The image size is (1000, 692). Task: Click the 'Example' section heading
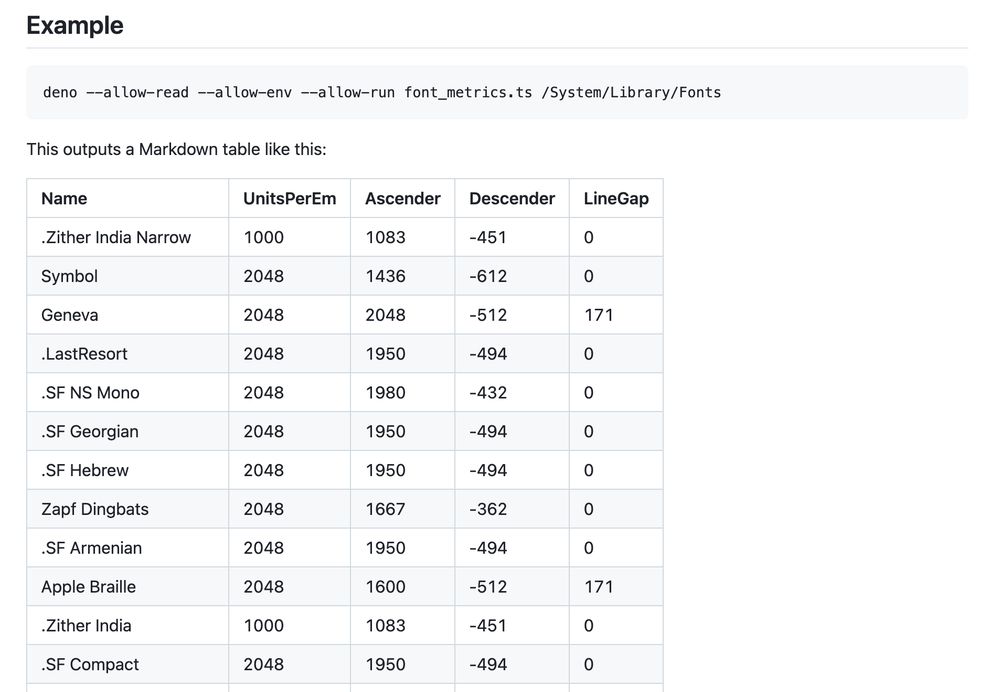point(75,26)
